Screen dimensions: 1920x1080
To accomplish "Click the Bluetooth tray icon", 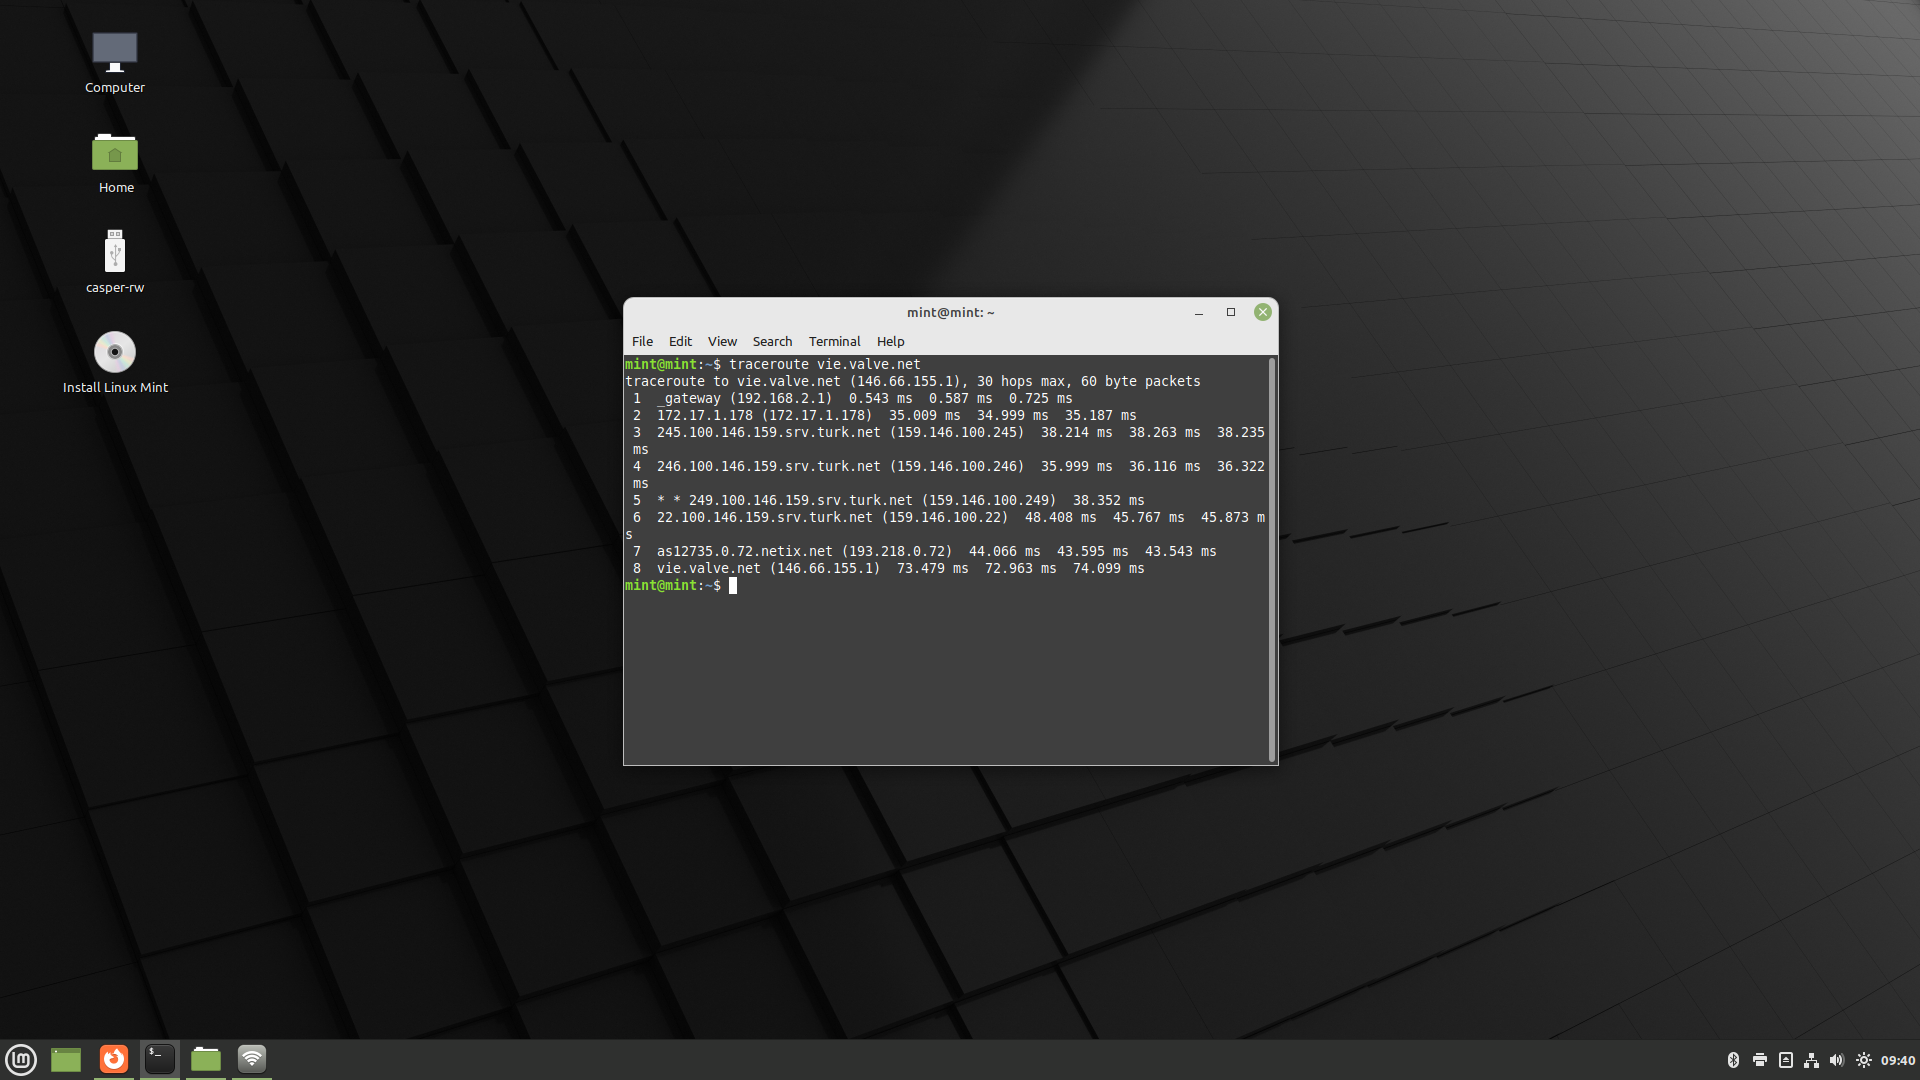I will click(x=1733, y=1060).
